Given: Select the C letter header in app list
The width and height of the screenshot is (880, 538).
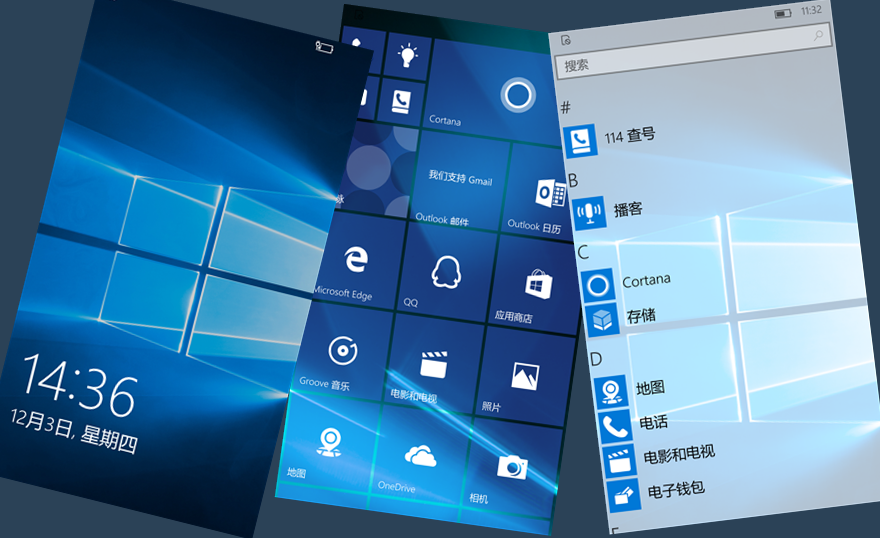Looking at the screenshot, I should [x=583, y=253].
